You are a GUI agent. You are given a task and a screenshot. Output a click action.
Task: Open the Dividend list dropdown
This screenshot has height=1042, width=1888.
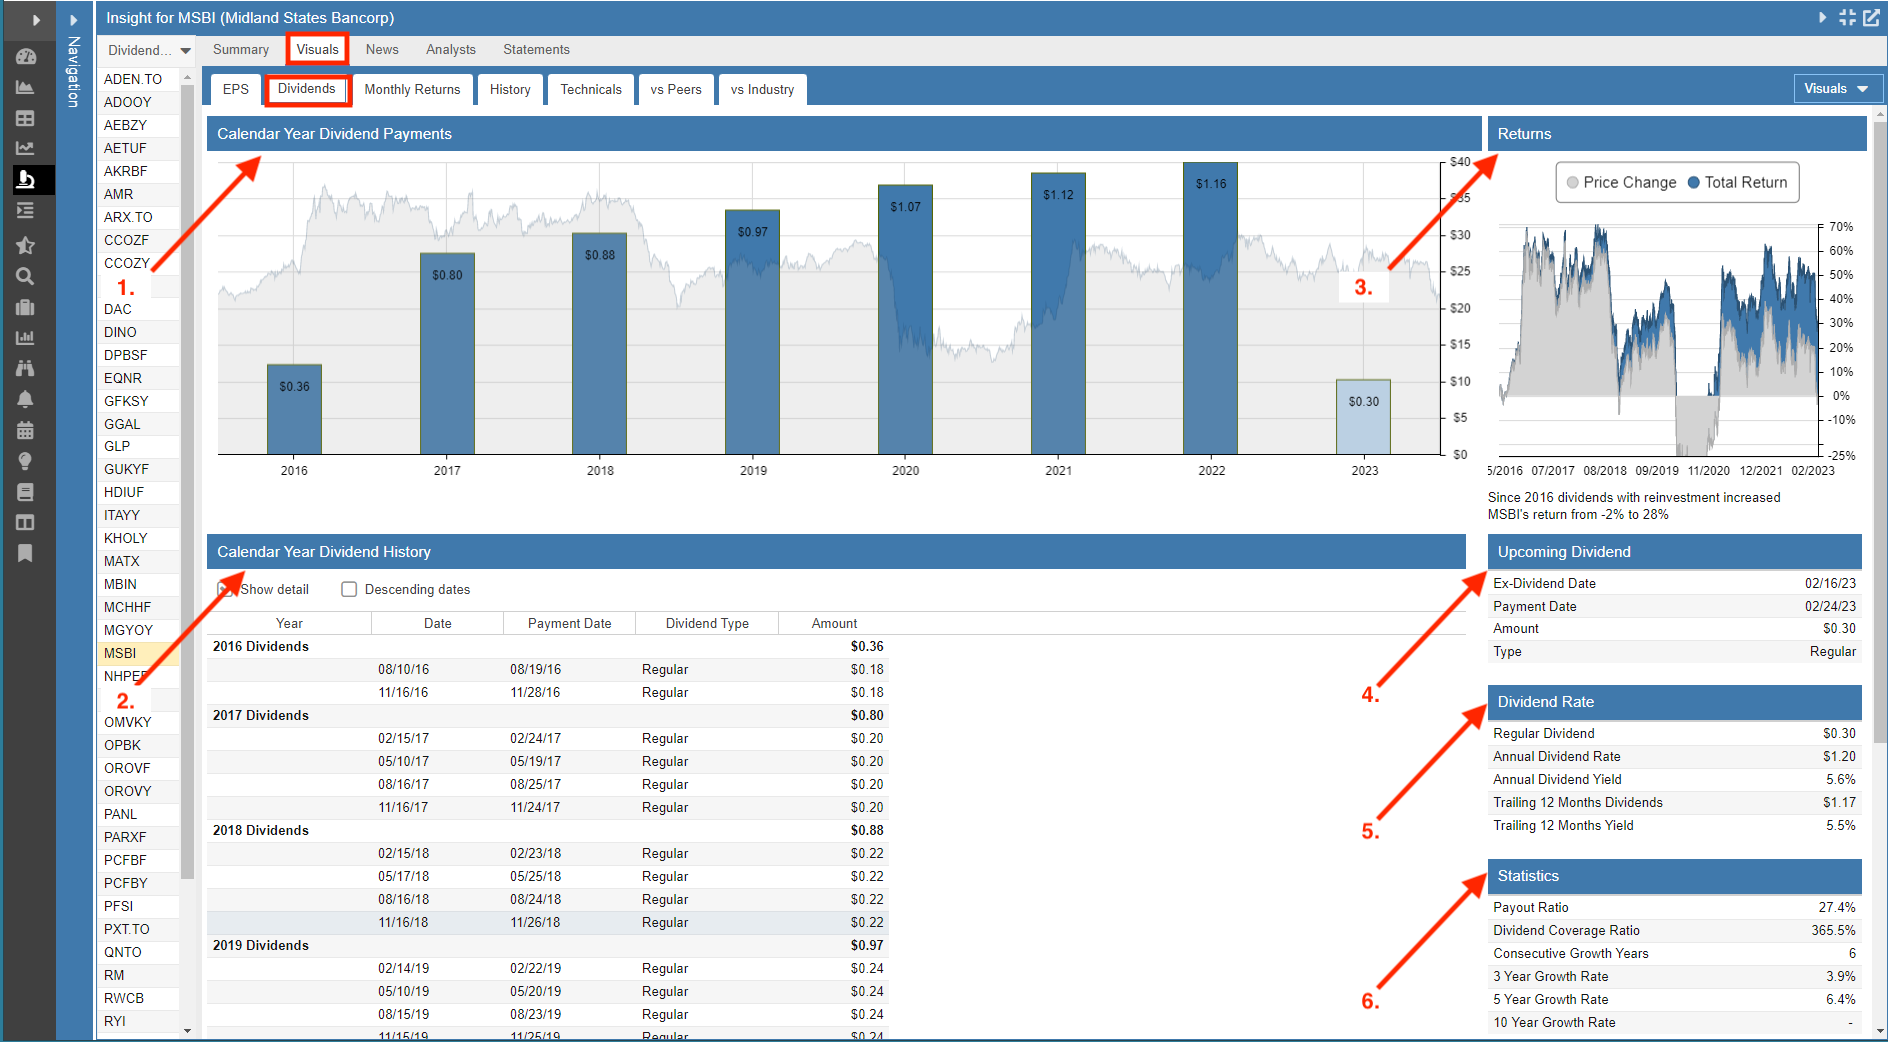pos(149,50)
